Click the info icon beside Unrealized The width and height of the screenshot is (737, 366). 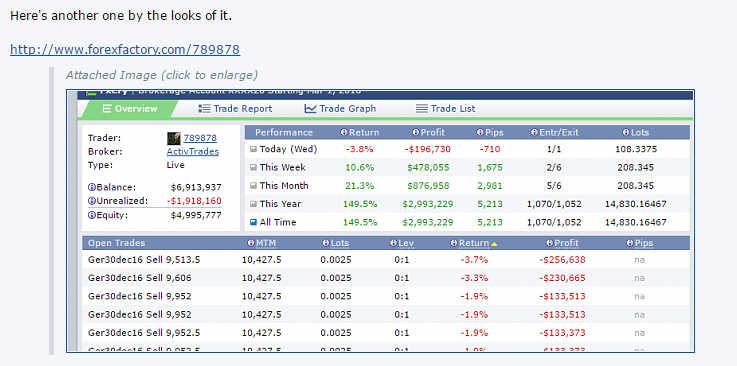(92, 201)
